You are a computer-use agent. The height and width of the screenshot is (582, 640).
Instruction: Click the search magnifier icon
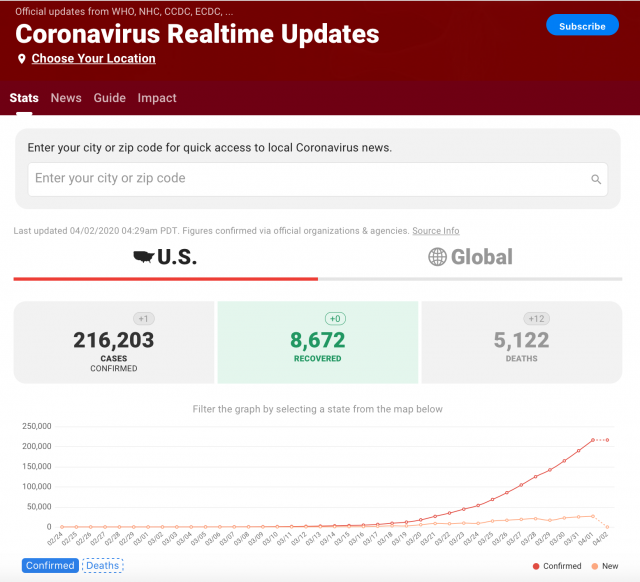pyautogui.click(x=596, y=180)
